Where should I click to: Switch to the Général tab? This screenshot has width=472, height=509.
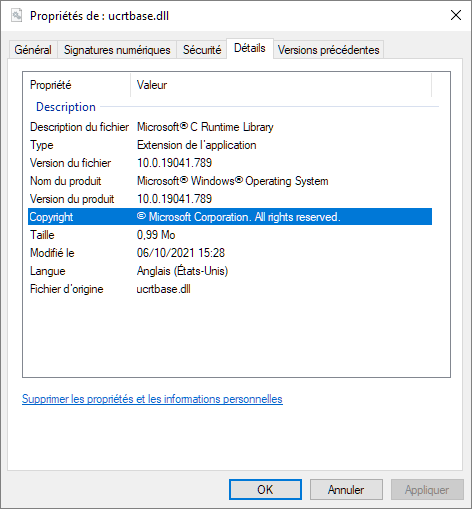pos(33,50)
